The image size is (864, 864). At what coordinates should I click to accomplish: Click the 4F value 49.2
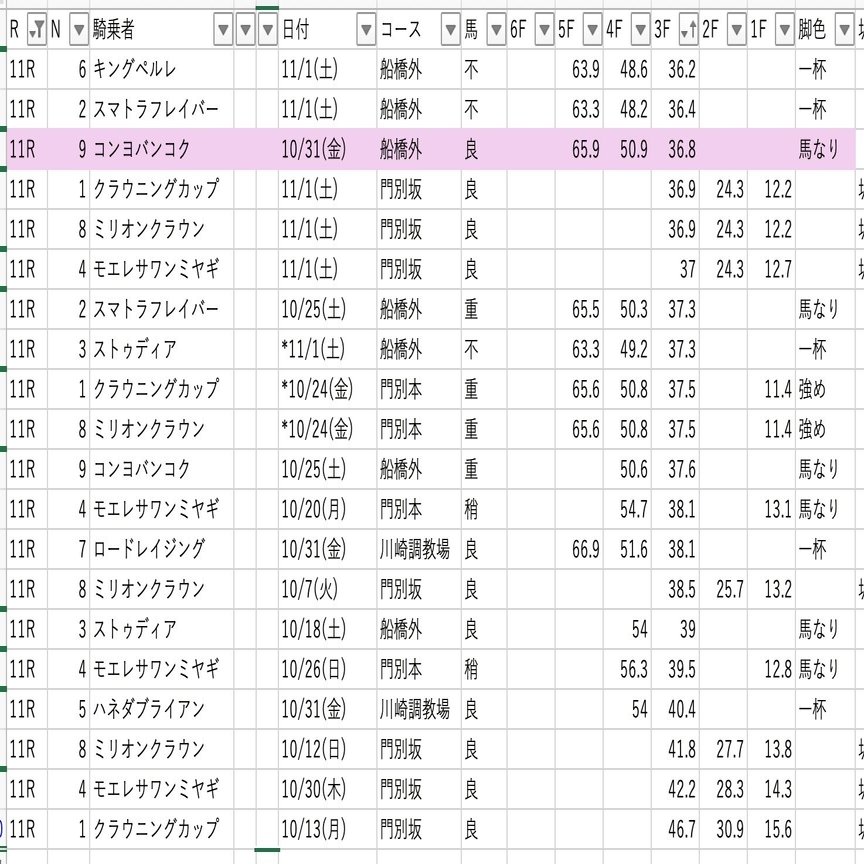(633, 349)
